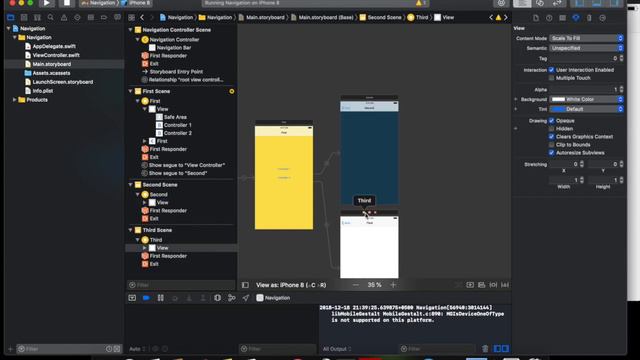Viewport: 640px width, 360px height.
Task: Click the Tag input field
Action: pos(584,58)
